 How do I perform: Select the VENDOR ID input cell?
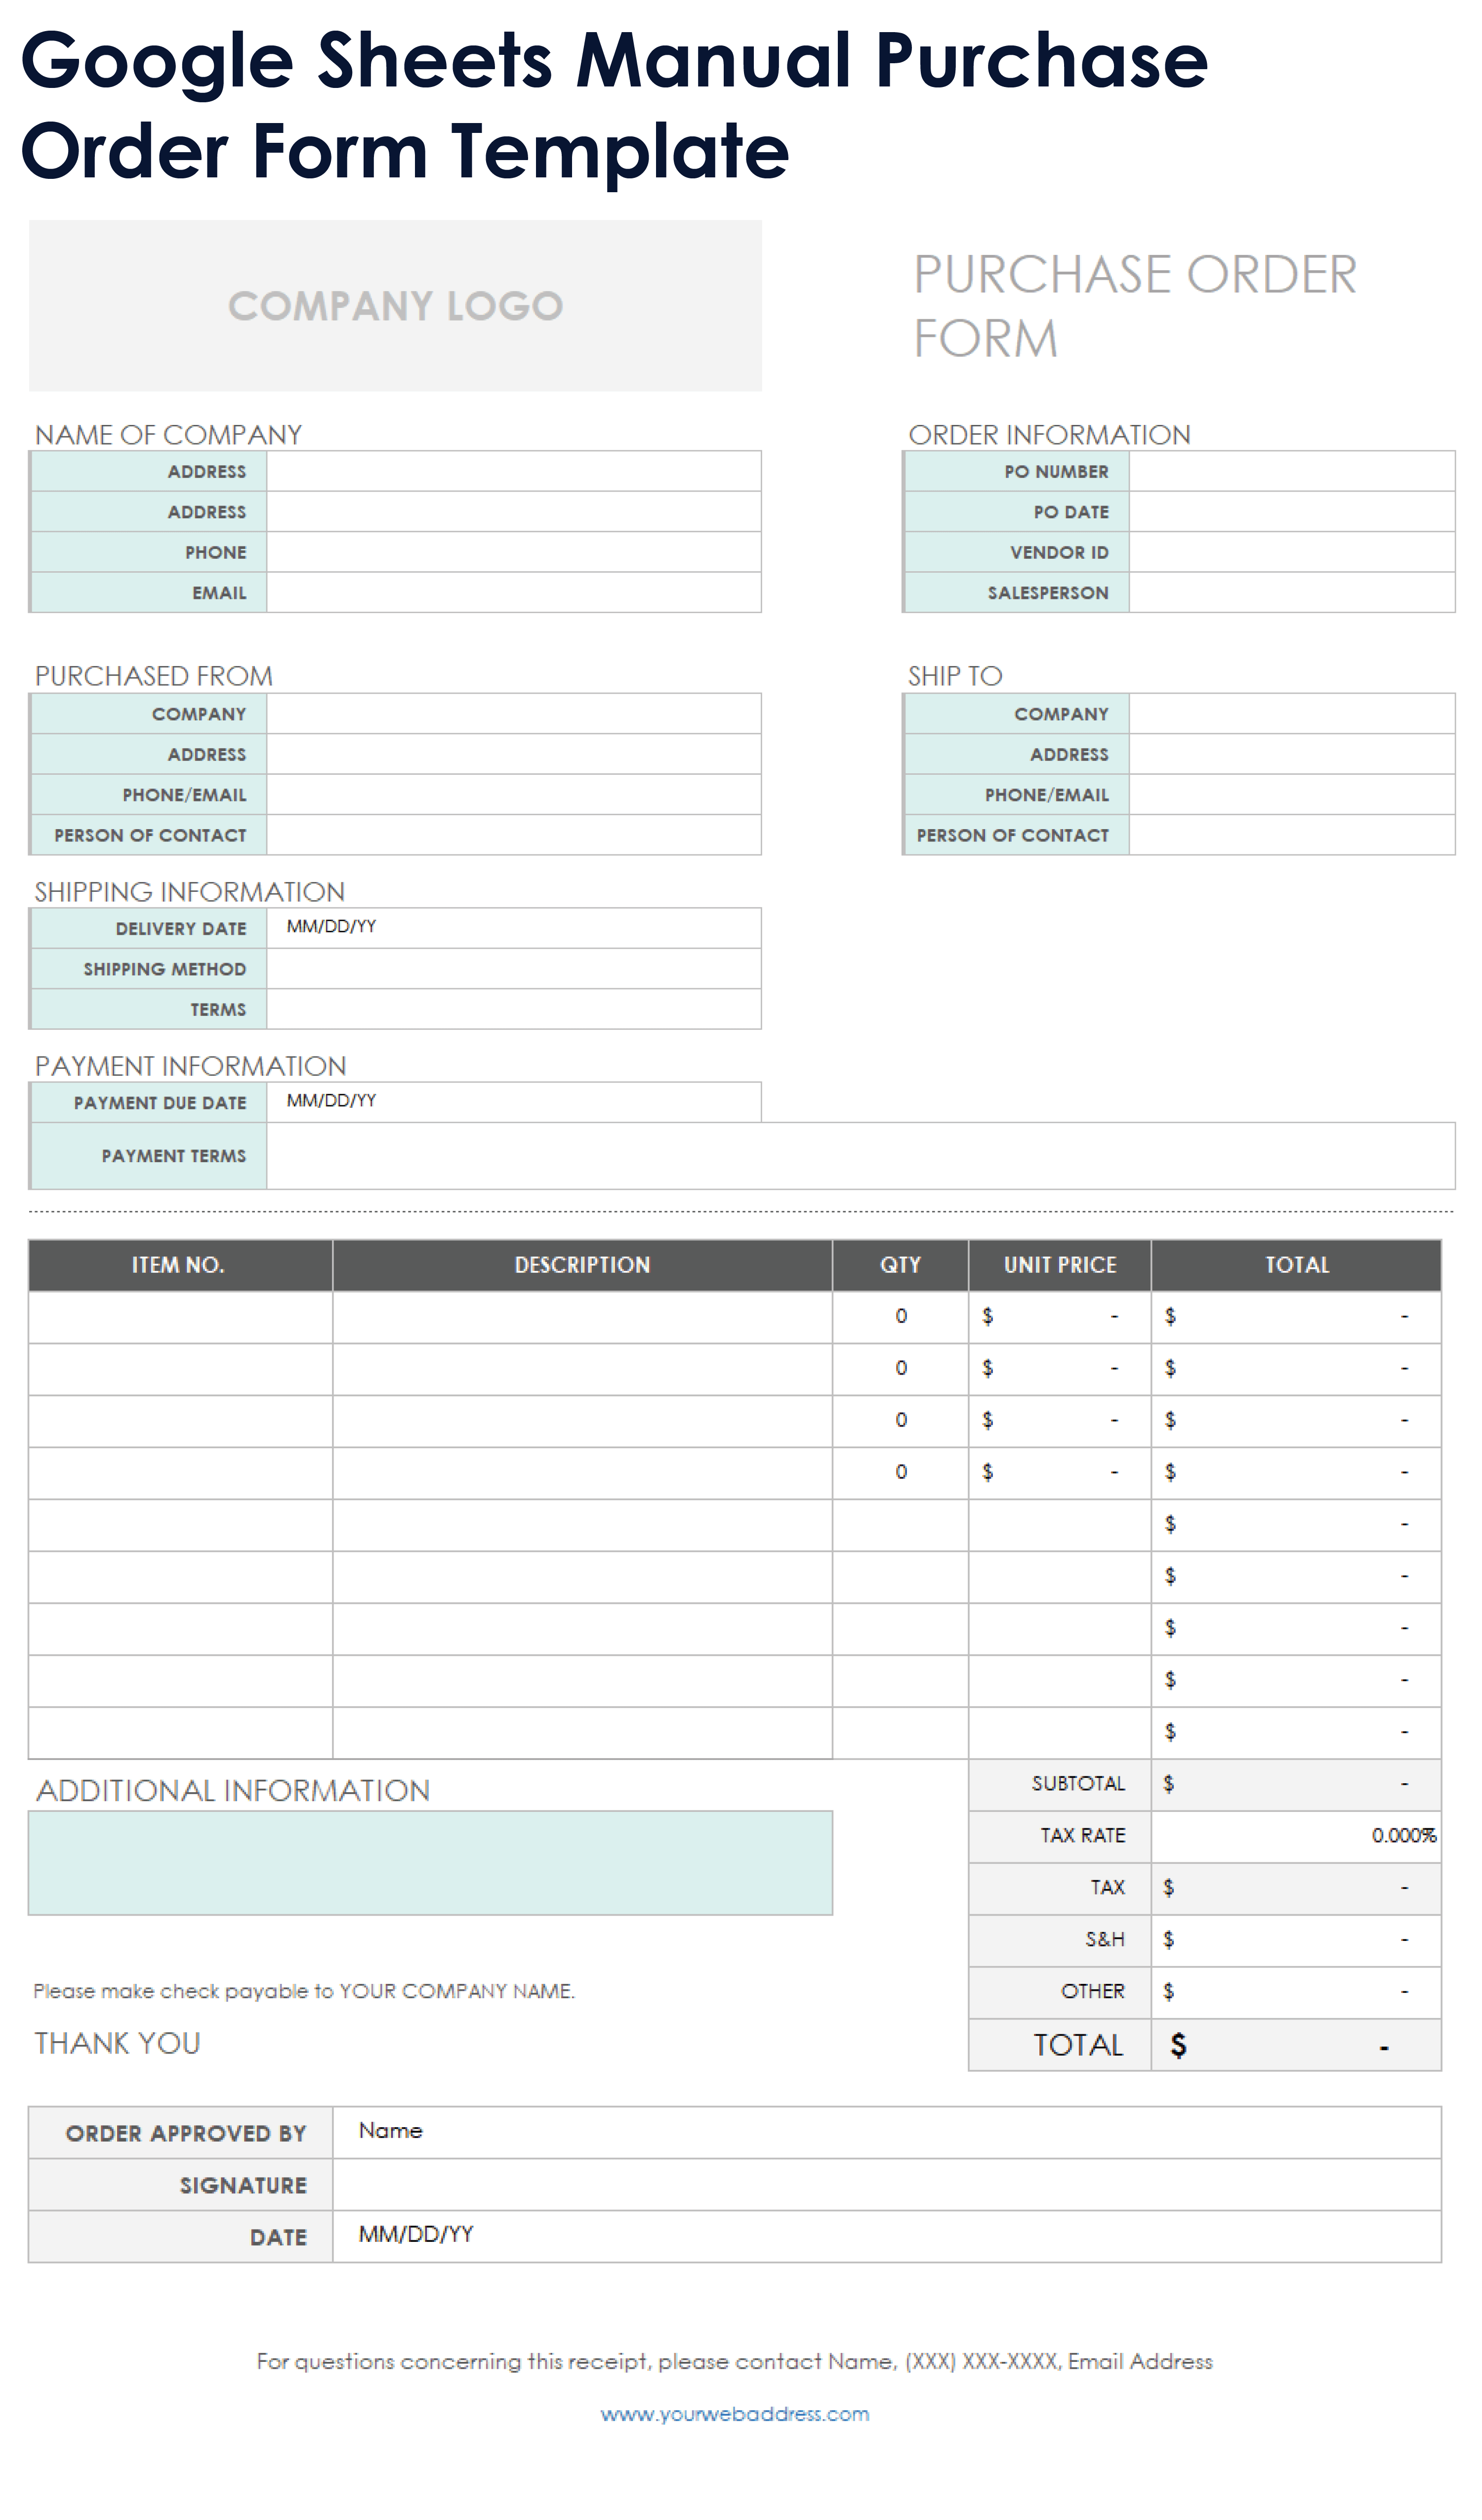click(1292, 552)
